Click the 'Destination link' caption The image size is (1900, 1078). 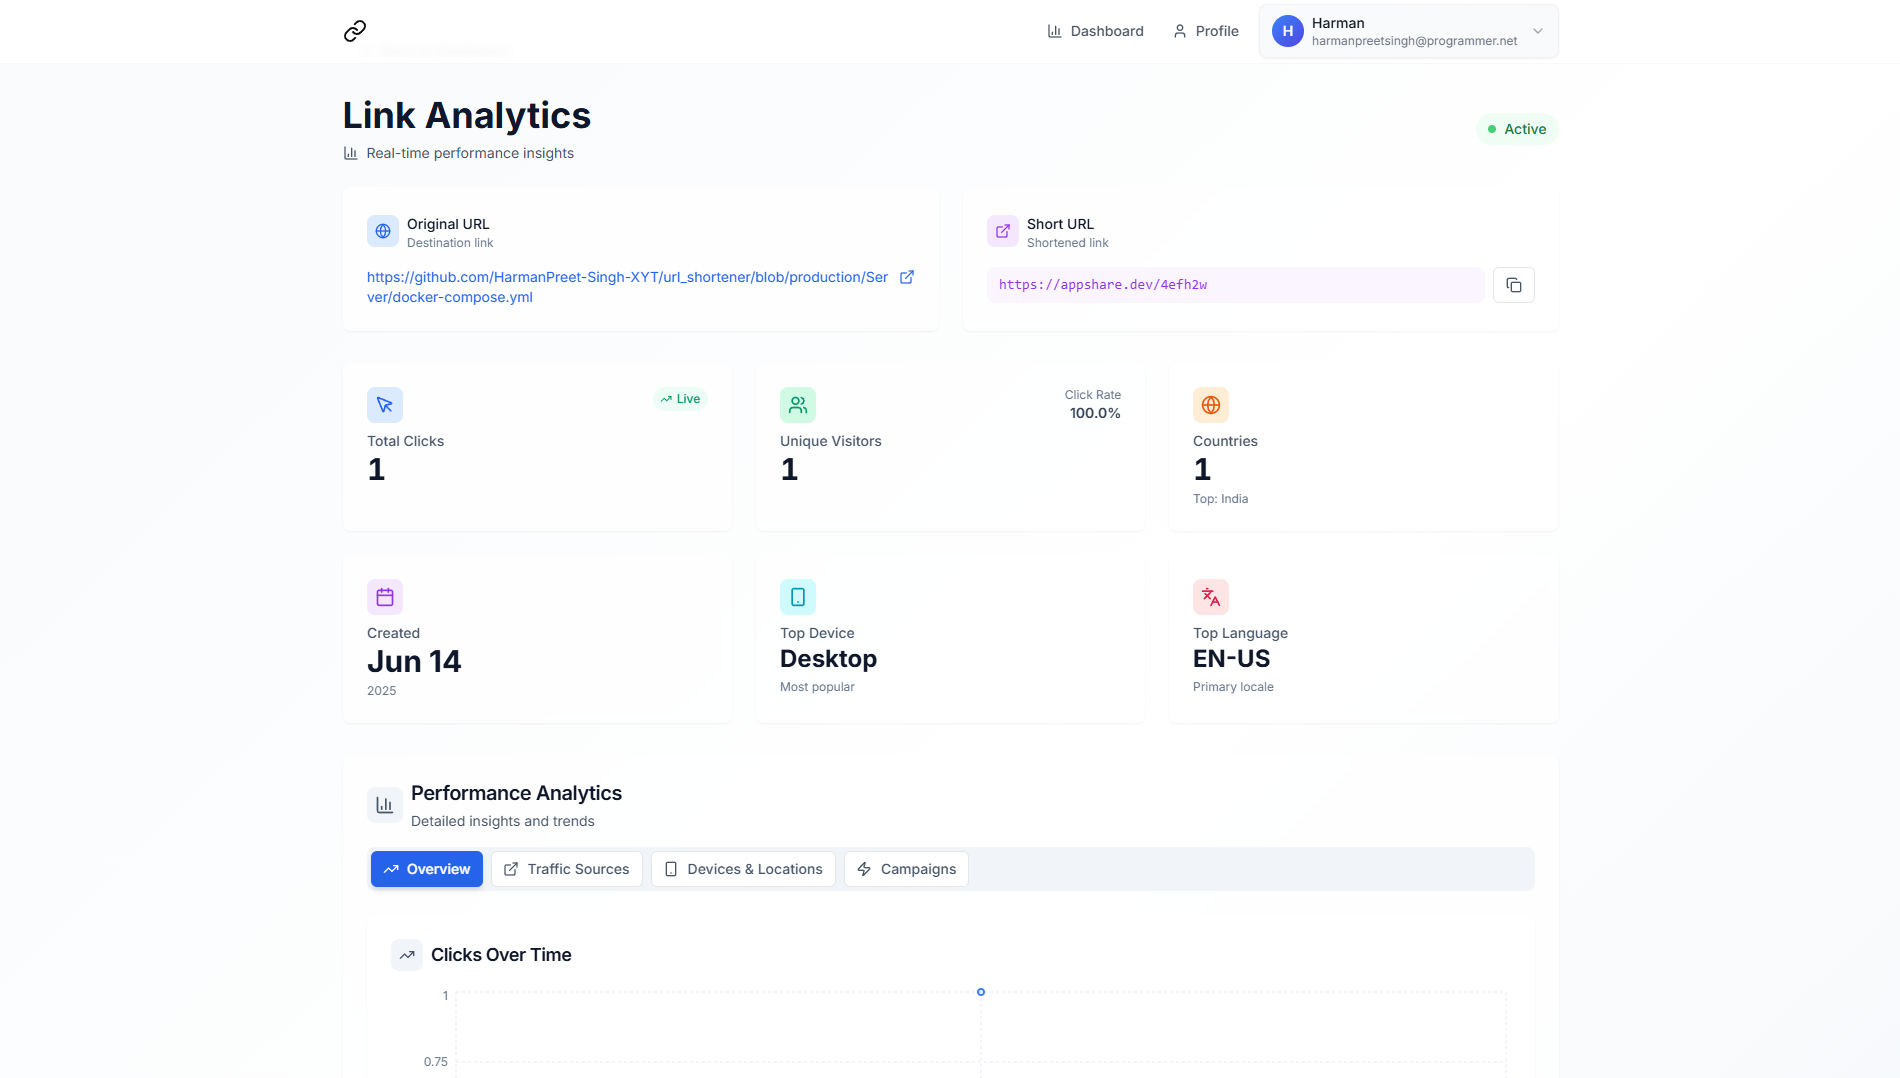coord(450,243)
